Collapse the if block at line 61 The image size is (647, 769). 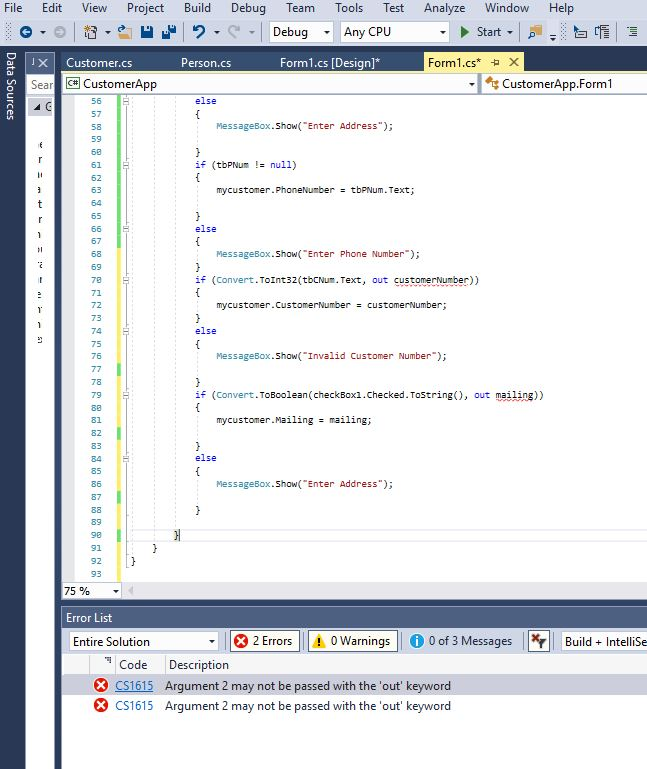[126, 165]
